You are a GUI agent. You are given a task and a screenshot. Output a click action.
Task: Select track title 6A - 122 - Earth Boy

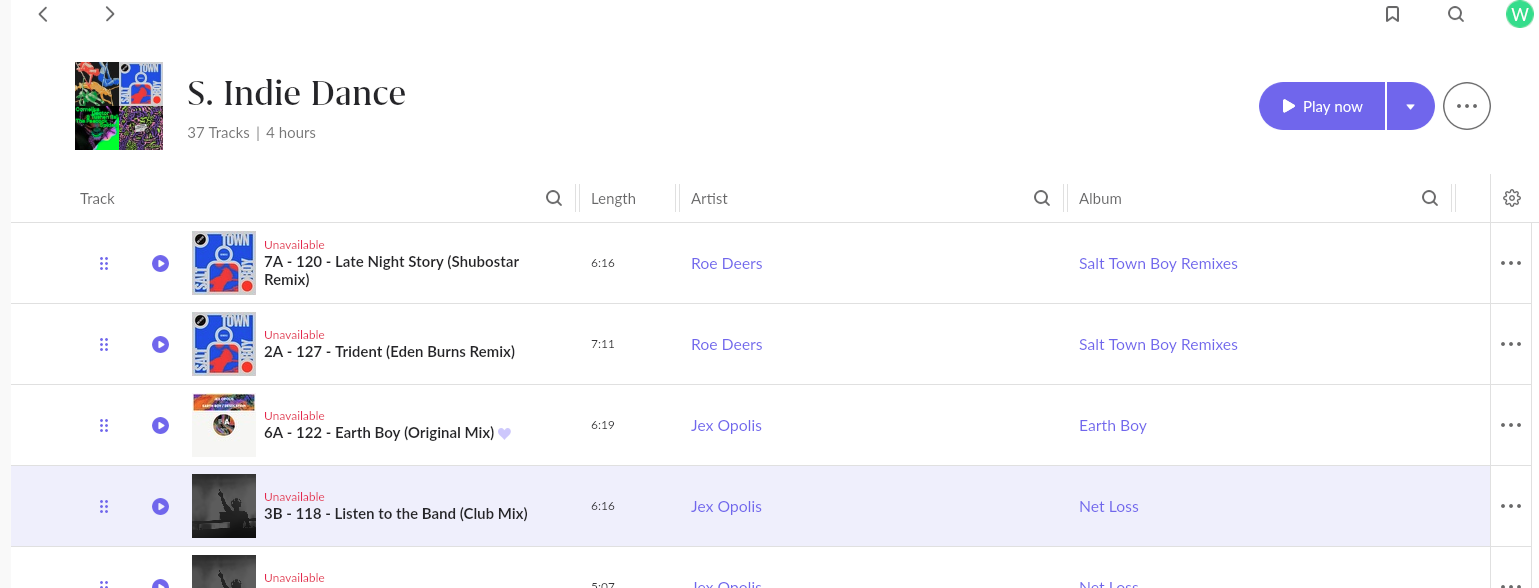(x=379, y=433)
